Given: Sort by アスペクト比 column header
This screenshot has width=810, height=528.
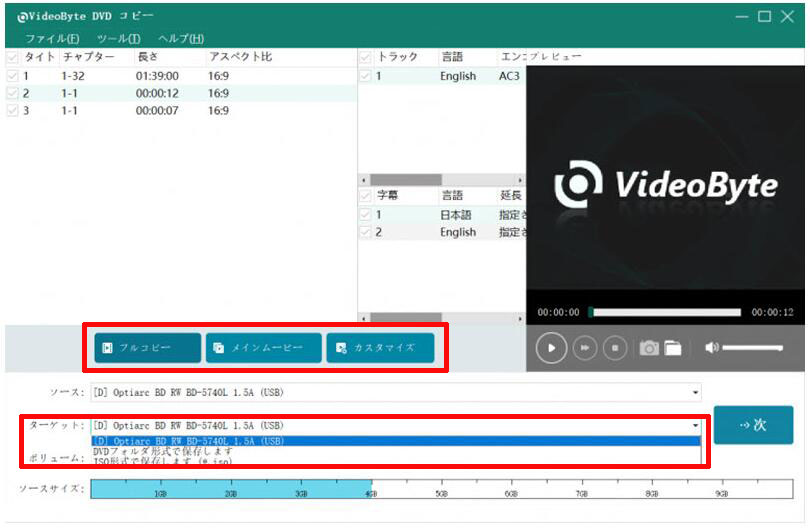Looking at the screenshot, I should pyautogui.click(x=240, y=57).
